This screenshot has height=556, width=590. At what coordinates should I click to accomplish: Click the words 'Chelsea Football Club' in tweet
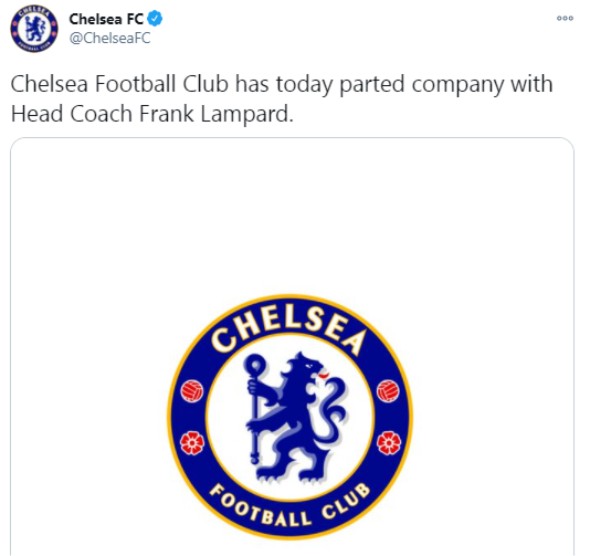(x=120, y=84)
